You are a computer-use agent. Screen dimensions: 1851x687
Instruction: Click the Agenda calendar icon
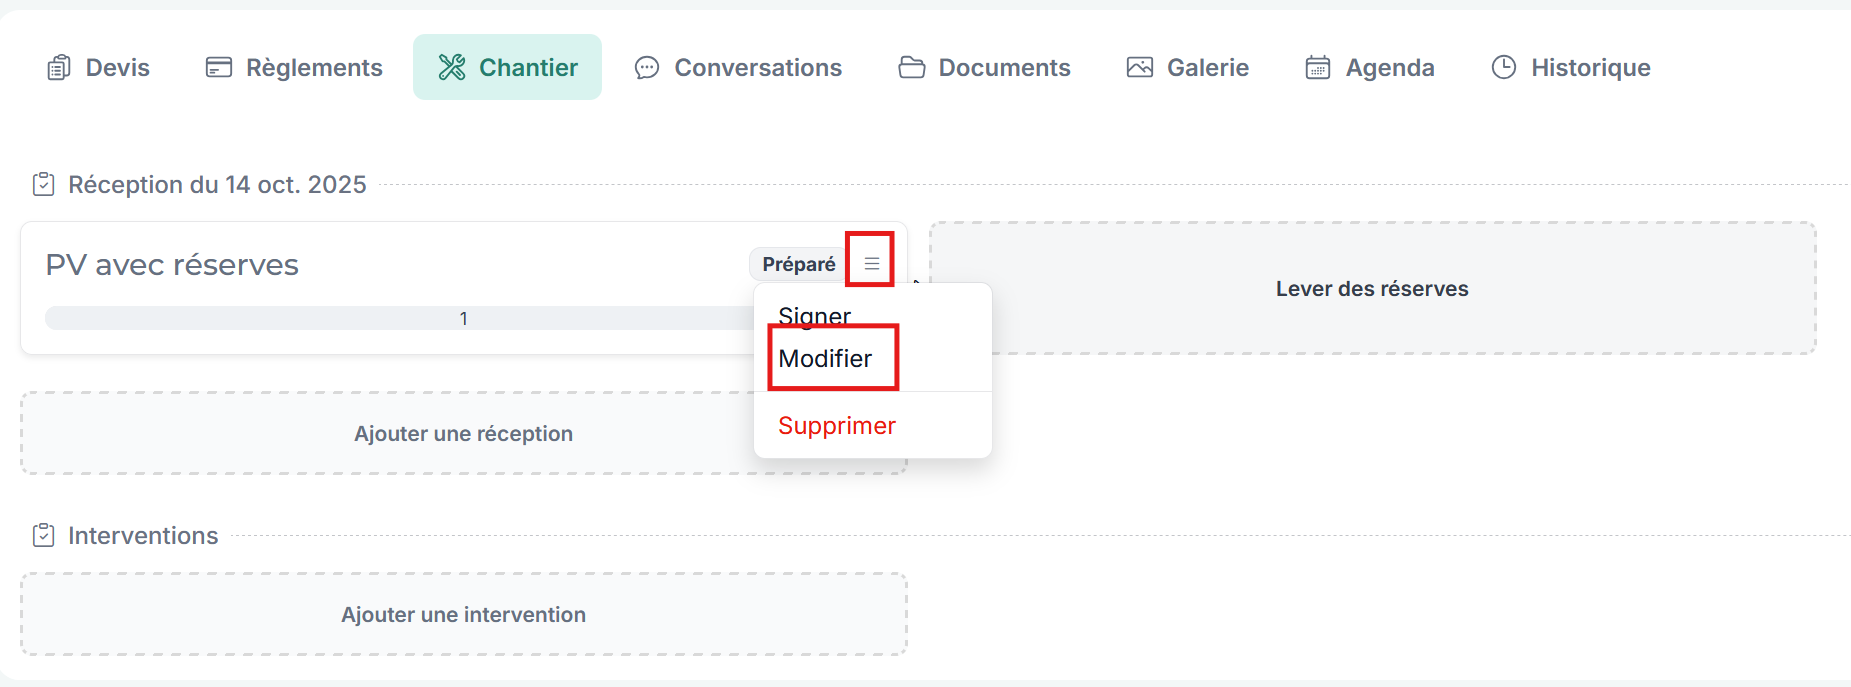coord(1318,67)
